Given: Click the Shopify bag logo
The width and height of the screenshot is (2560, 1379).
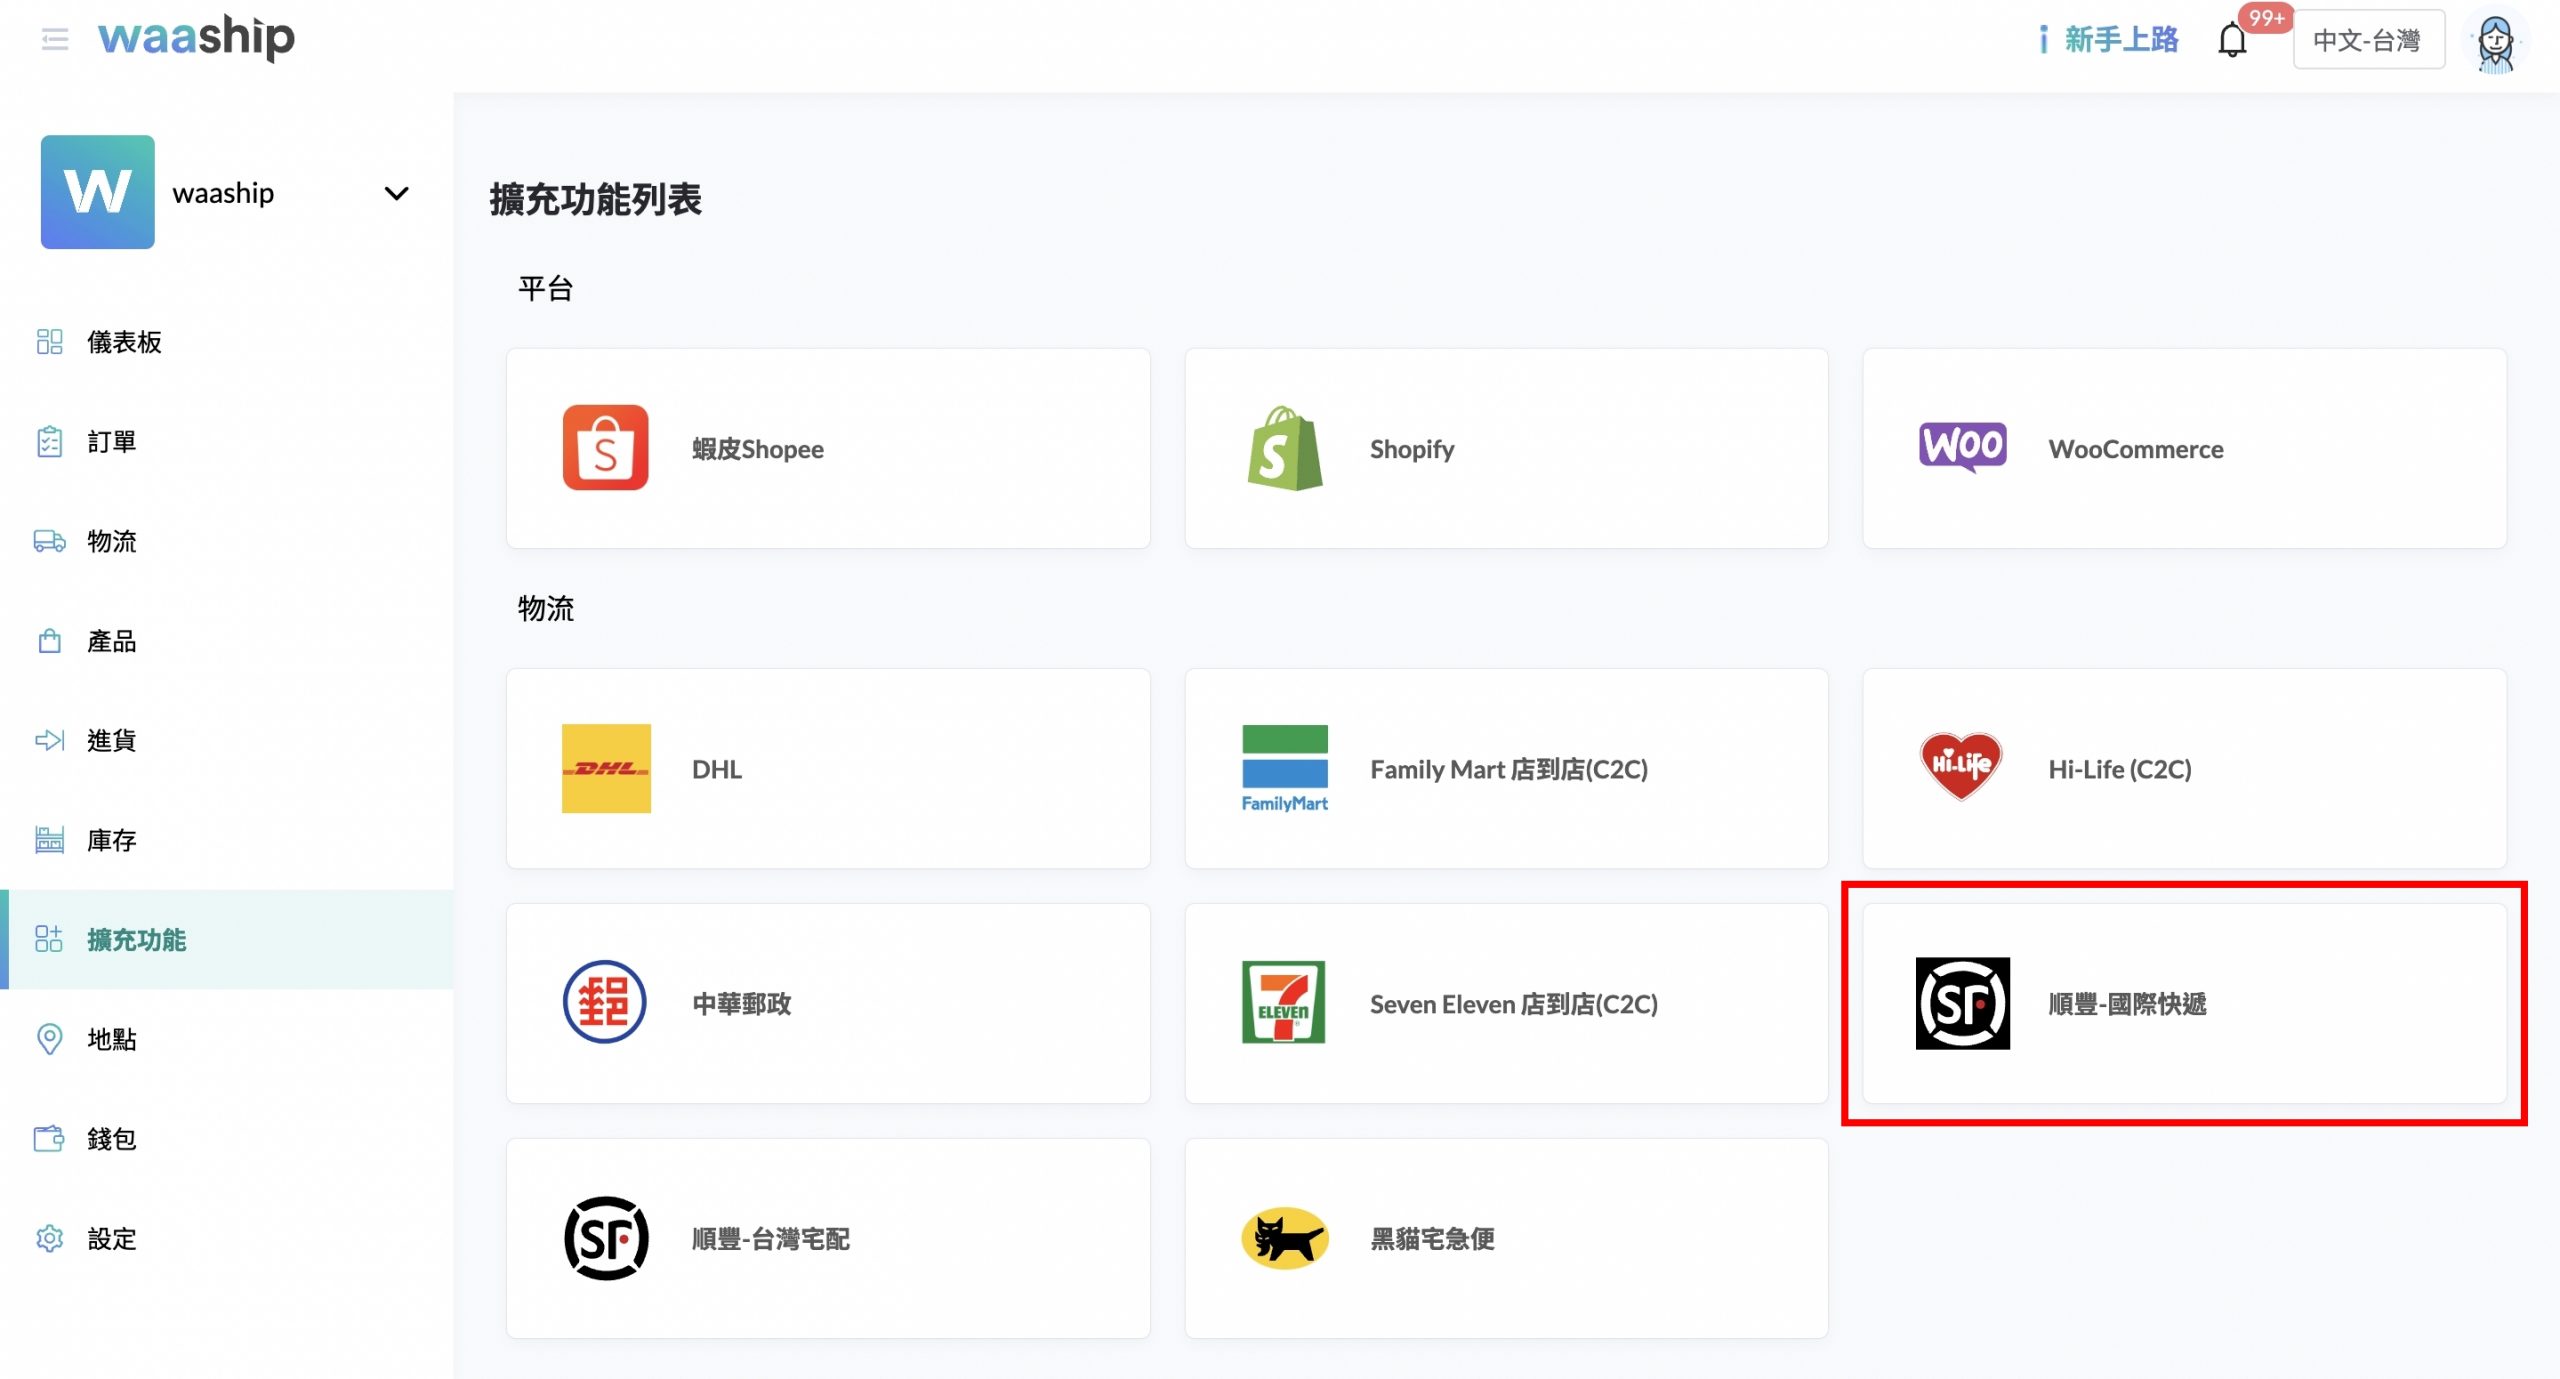Looking at the screenshot, I should [1284, 448].
